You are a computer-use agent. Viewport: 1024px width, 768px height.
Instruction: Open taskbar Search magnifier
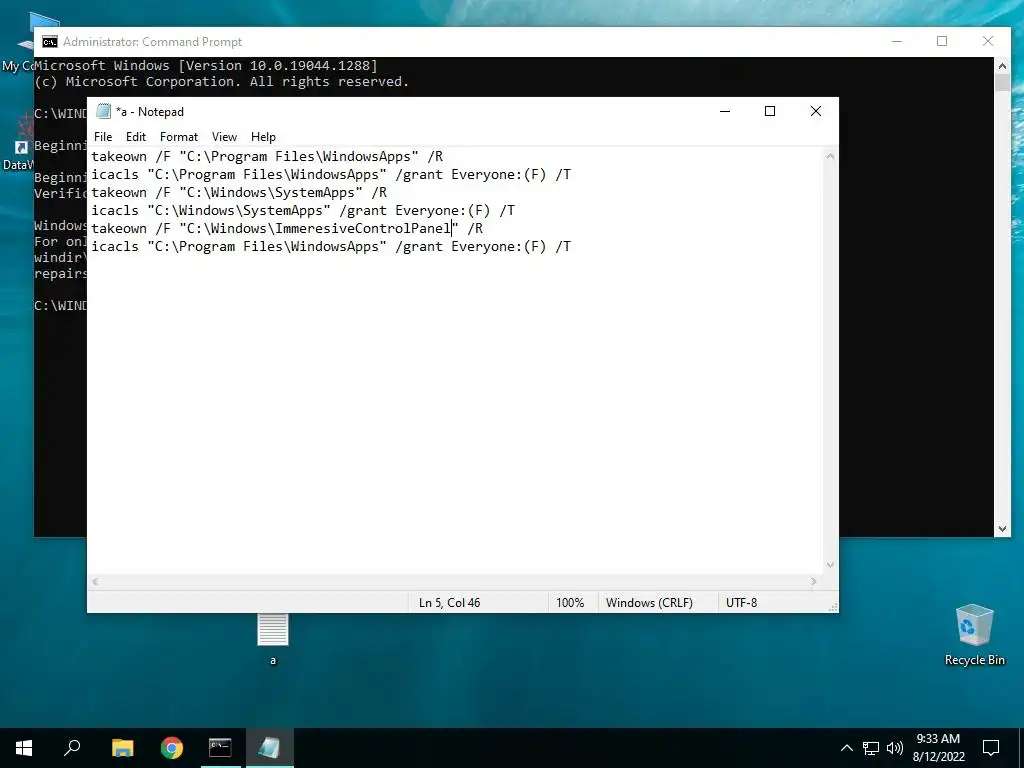[72, 748]
